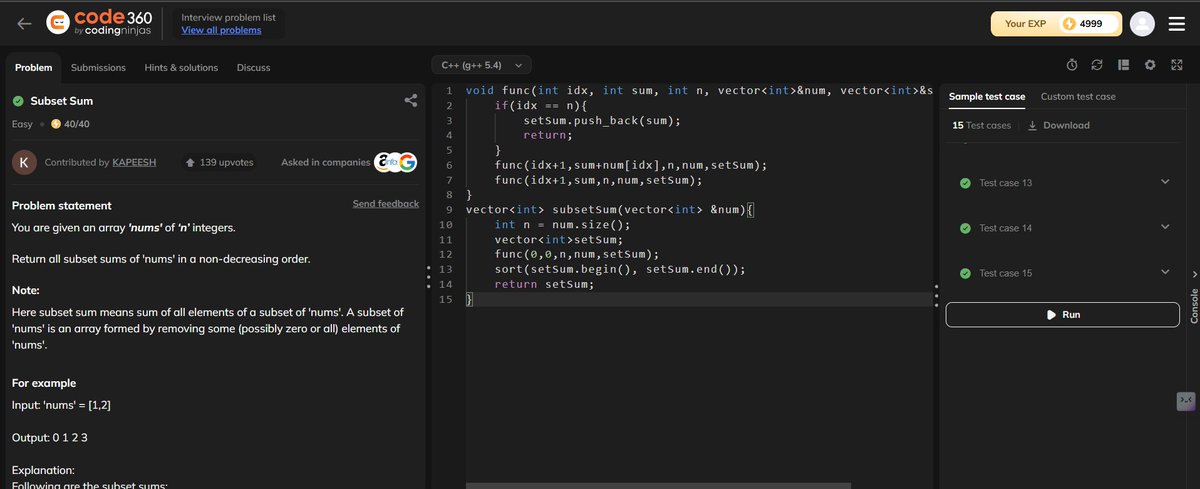
Task: Open the Discuss tab
Action: point(253,67)
